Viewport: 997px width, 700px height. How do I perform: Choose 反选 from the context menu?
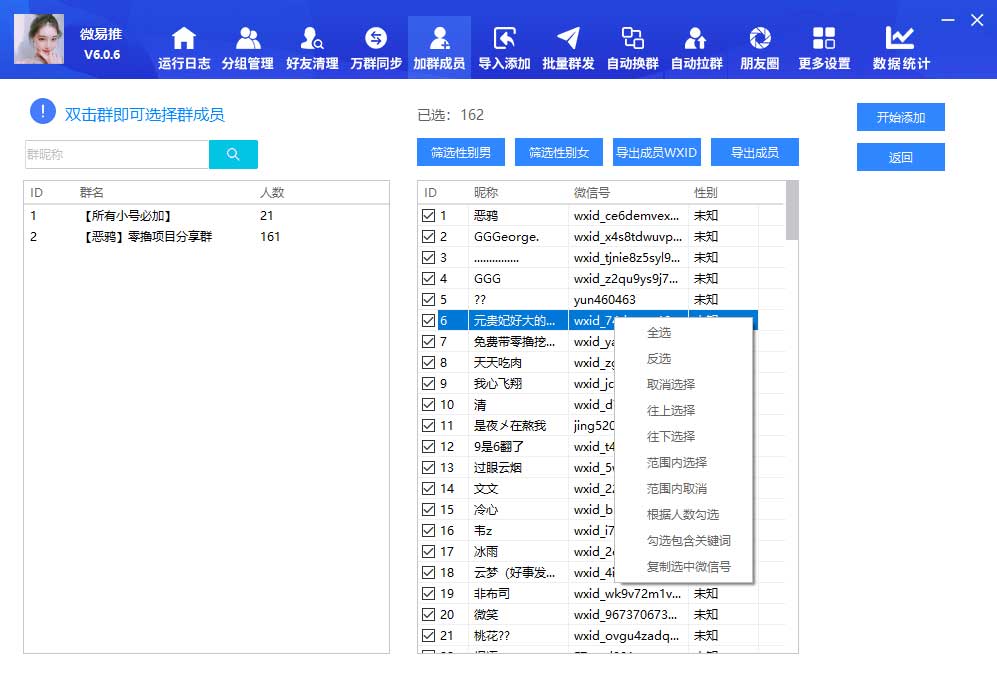tap(659, 359)
